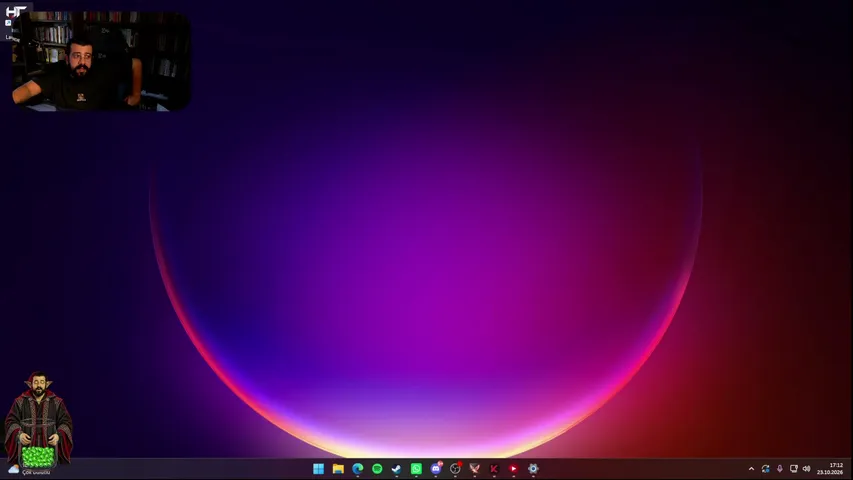Viewport: 853px width, 480px height.
Task: Open the volume speaker control
Action: point(807,469)
